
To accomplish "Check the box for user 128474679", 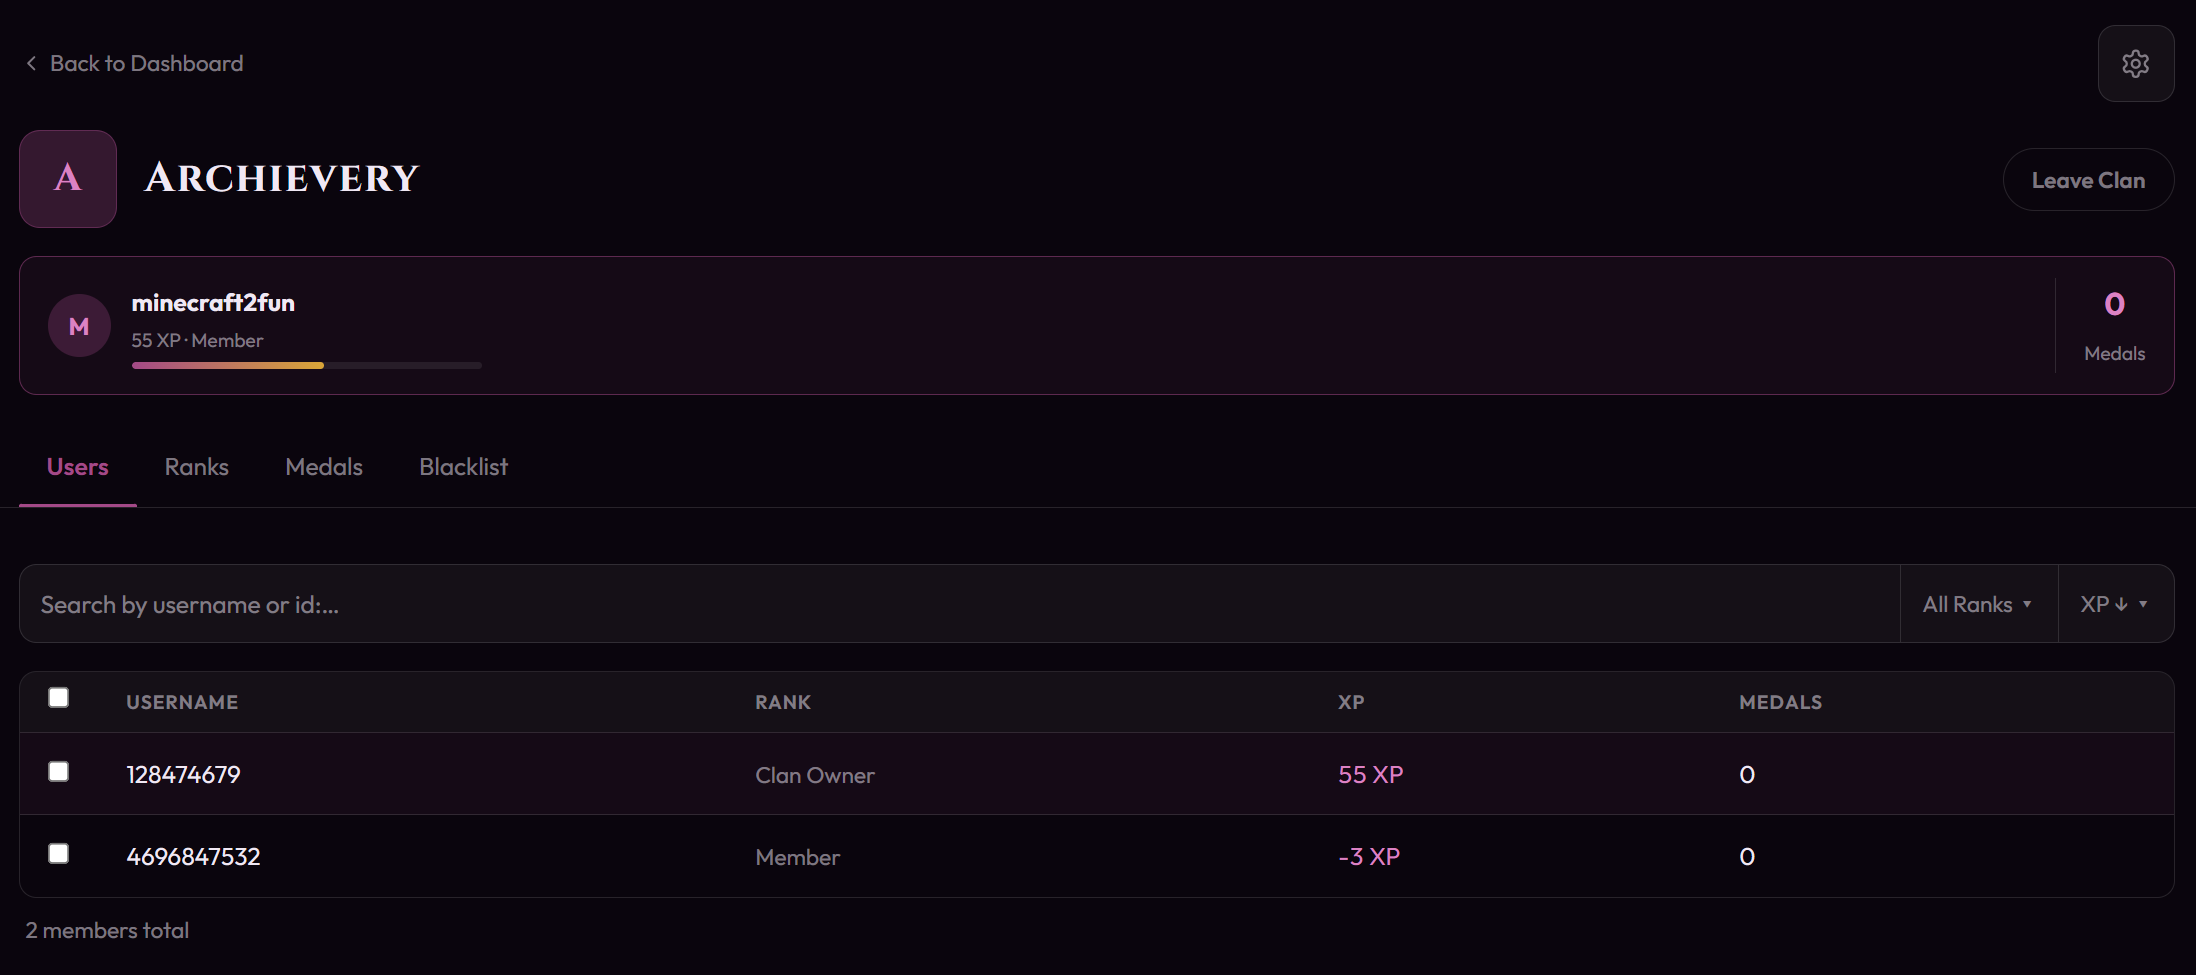I will coord(59,772).
